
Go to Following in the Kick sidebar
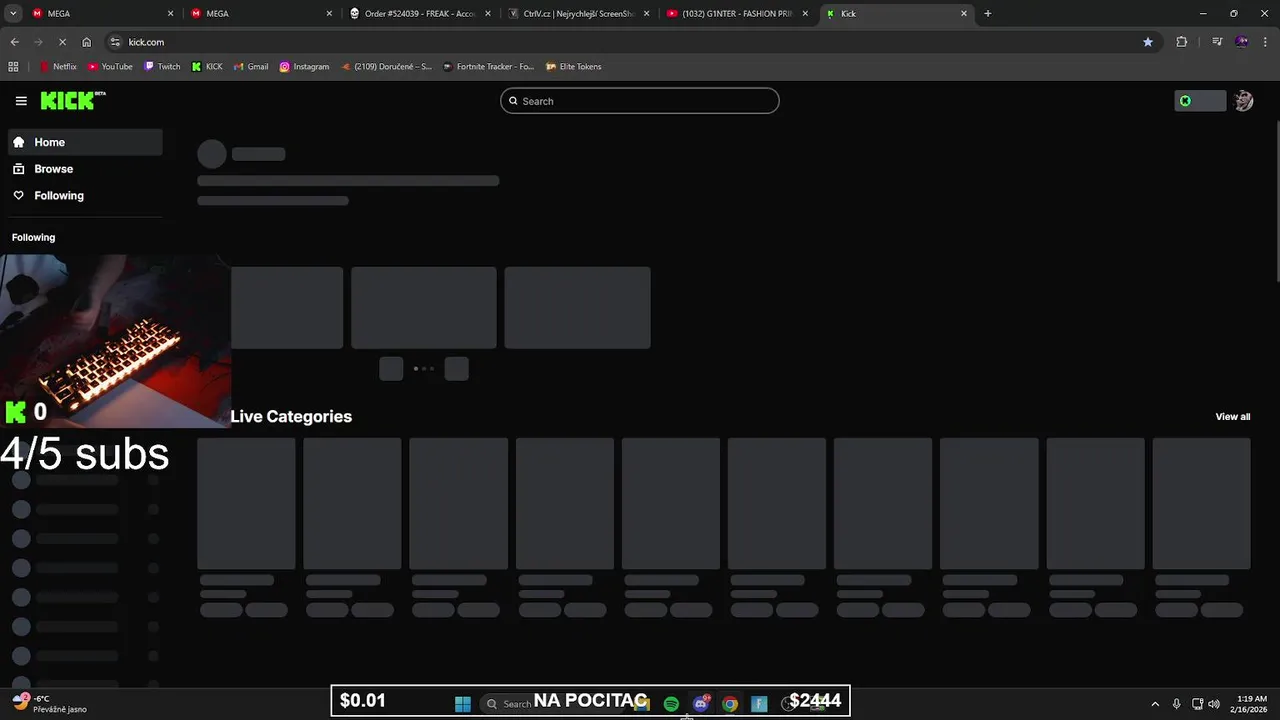85,196
